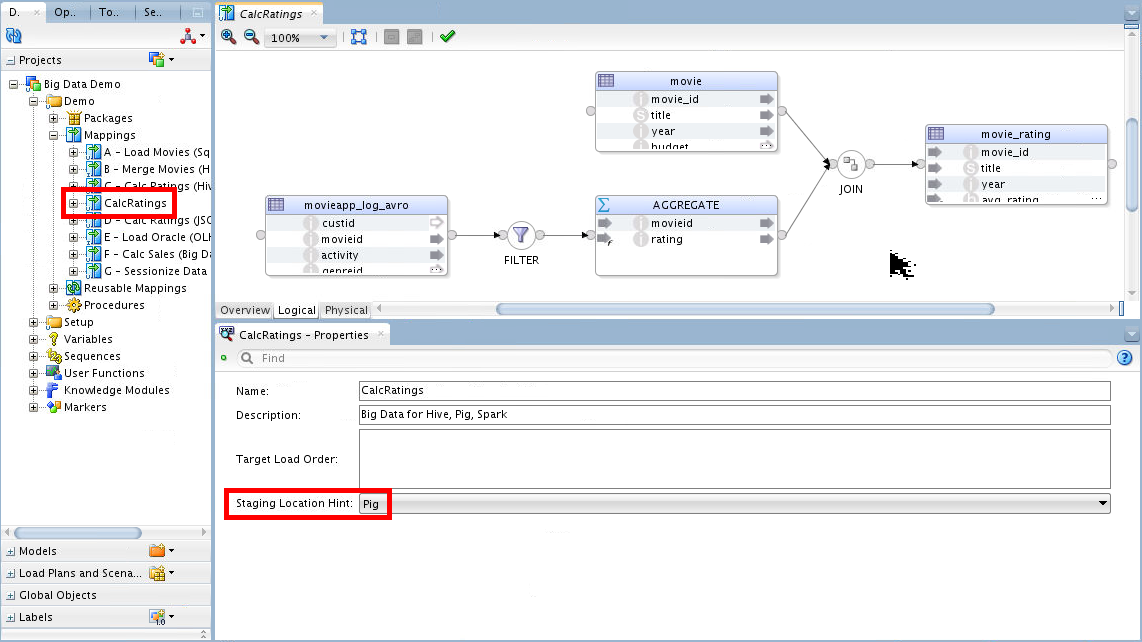
Task: Click the Target Load Order text area
Action: [x=734, y=458]
